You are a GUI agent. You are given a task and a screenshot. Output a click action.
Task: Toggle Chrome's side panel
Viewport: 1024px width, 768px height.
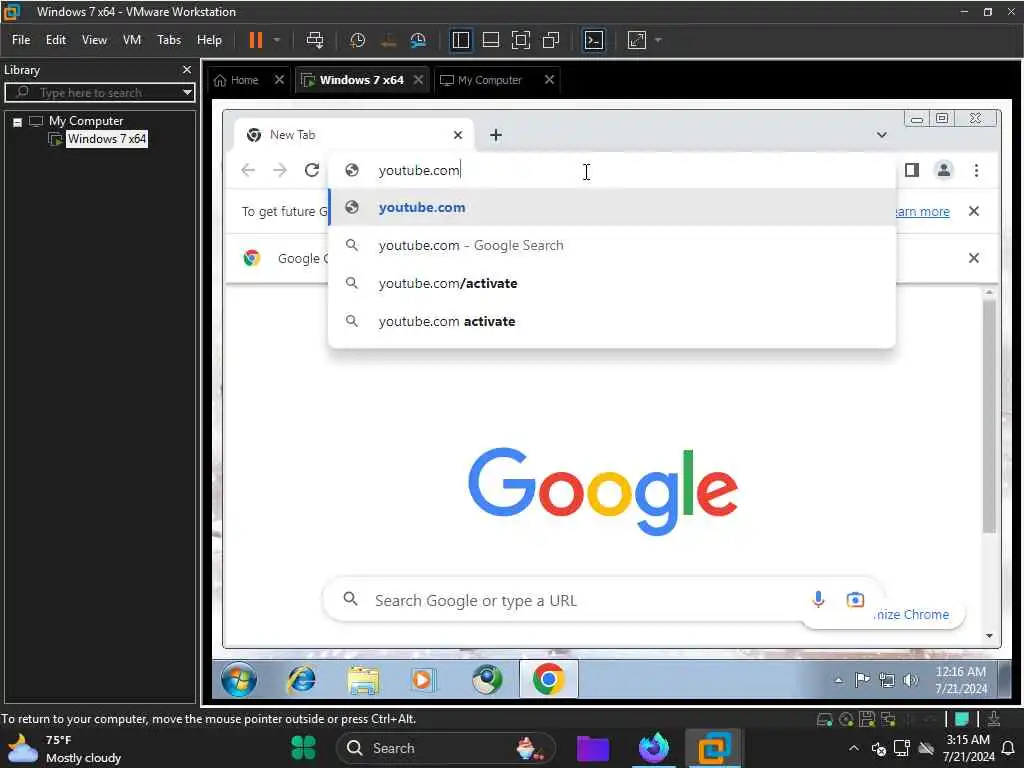(x=912, y=170)
